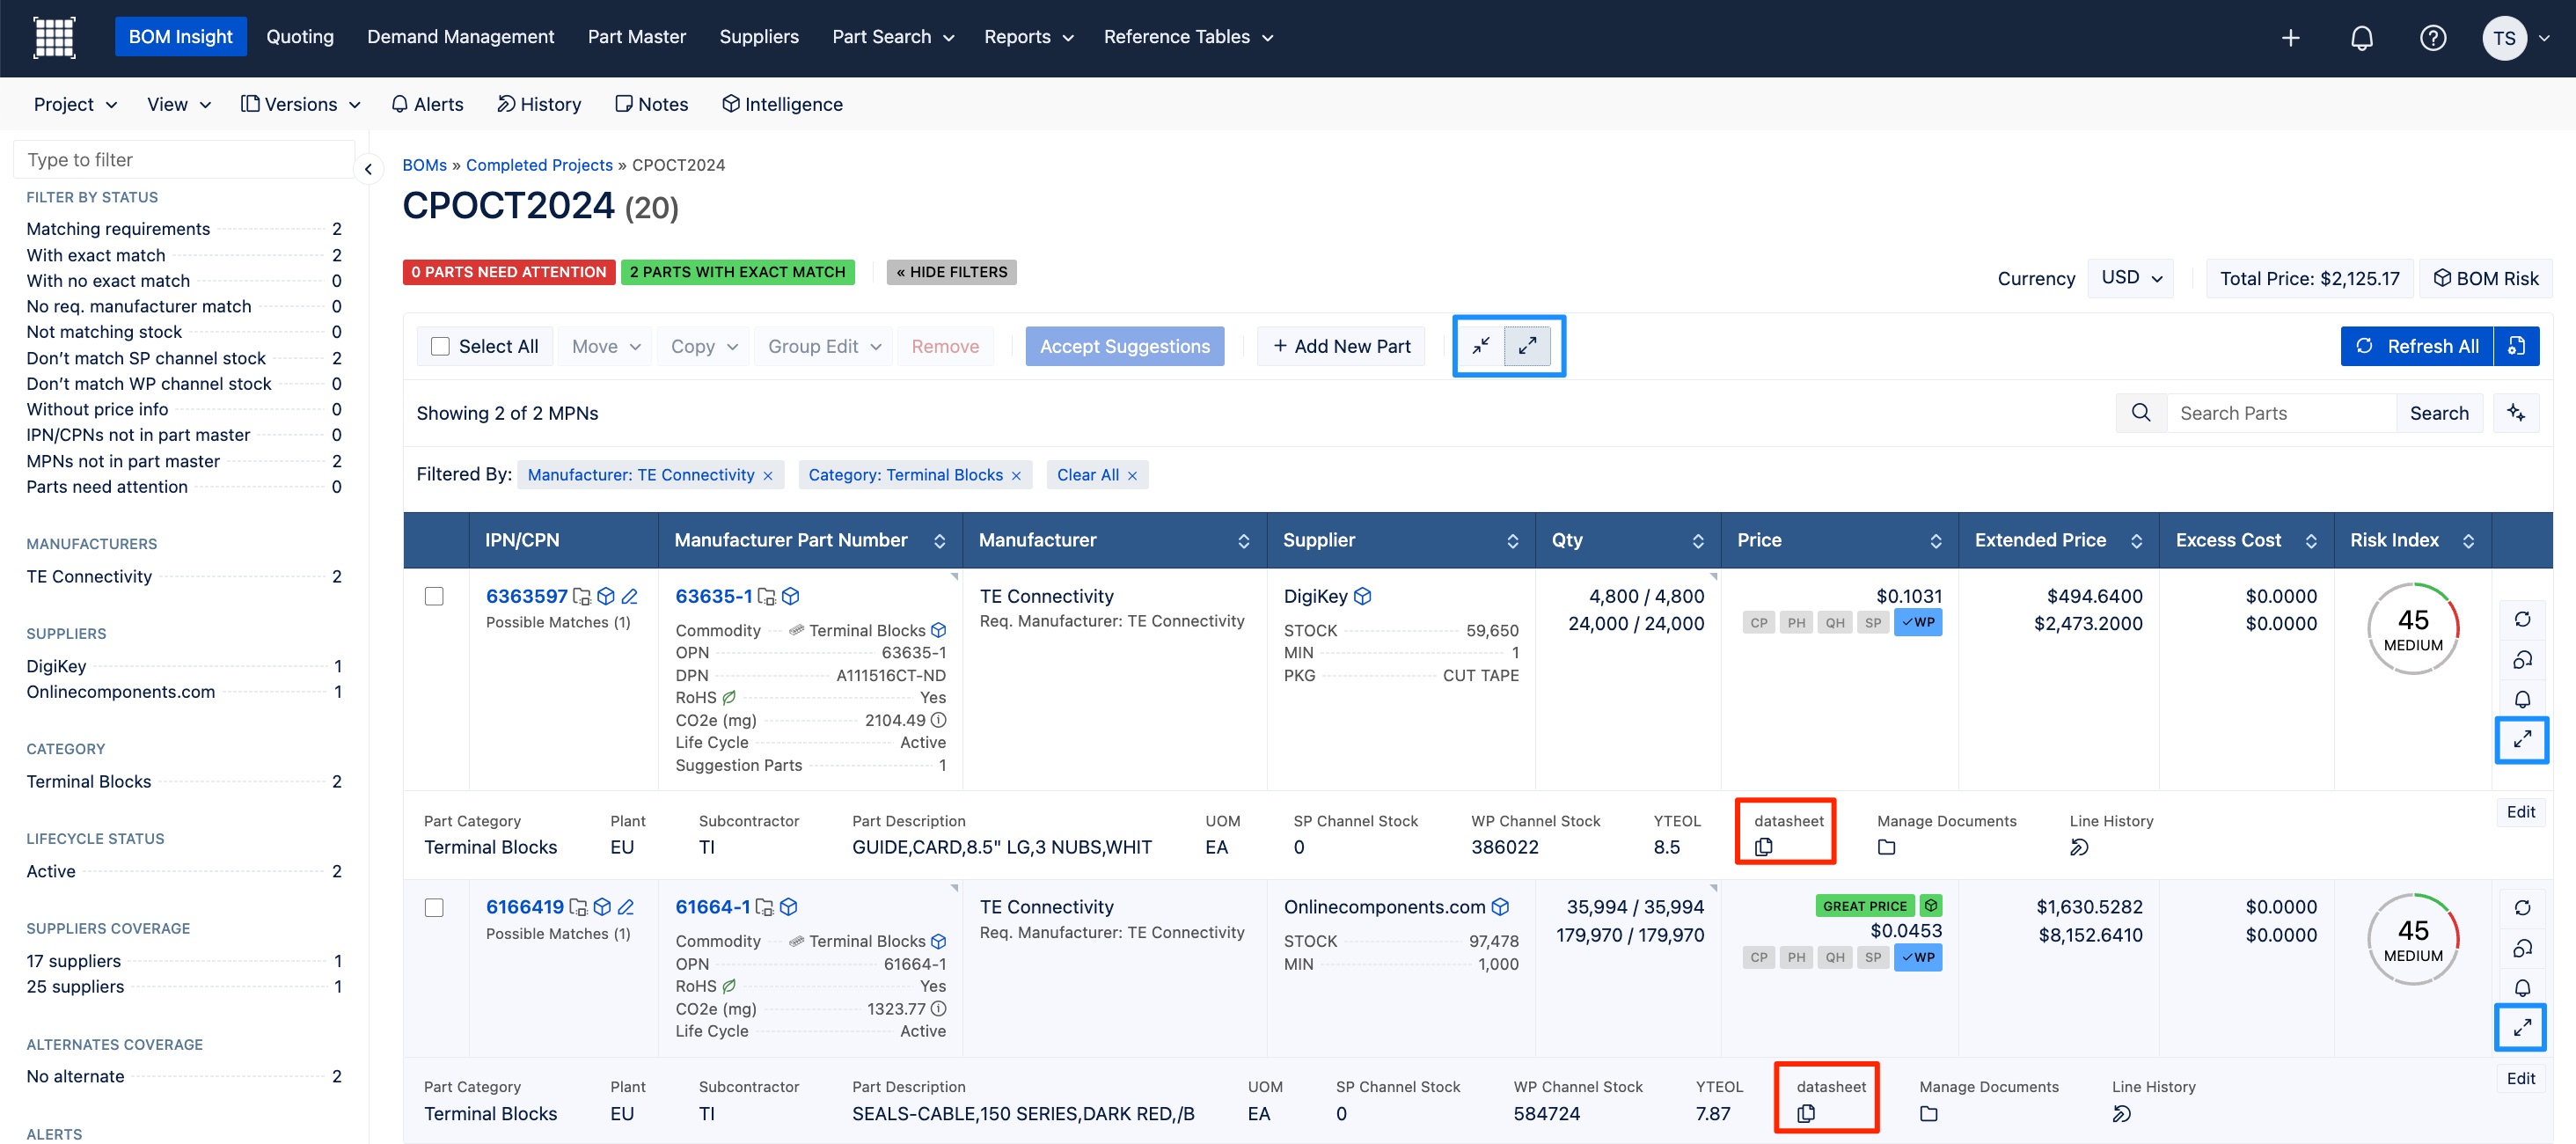
Task: Copy MPN 63635-1 to clipboard
Action: [766, 596]
